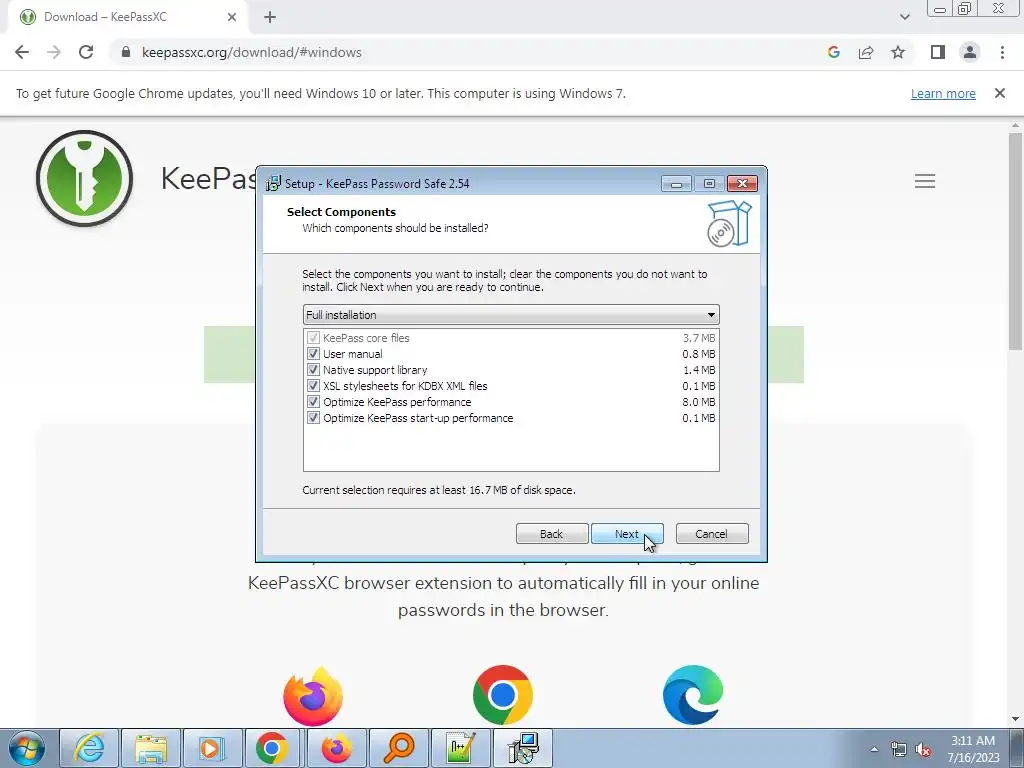Open the Chrome three-dot menu

click(x=1002, y=52)
